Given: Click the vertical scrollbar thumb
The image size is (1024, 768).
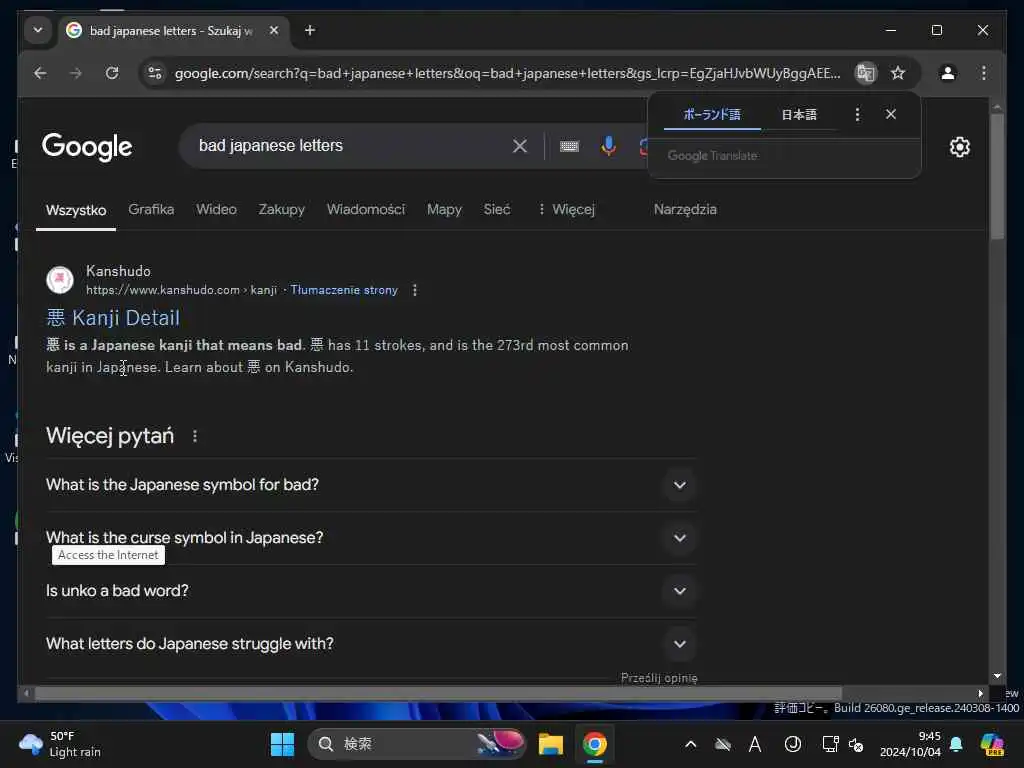Looking at the screenshot, I should [x=997, y=176].
